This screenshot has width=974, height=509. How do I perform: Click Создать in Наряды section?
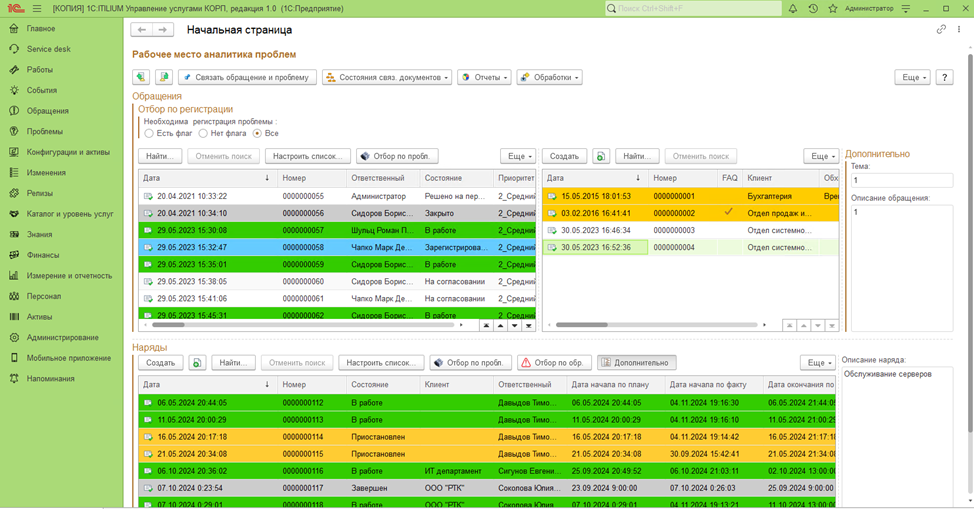click(161, 363)
